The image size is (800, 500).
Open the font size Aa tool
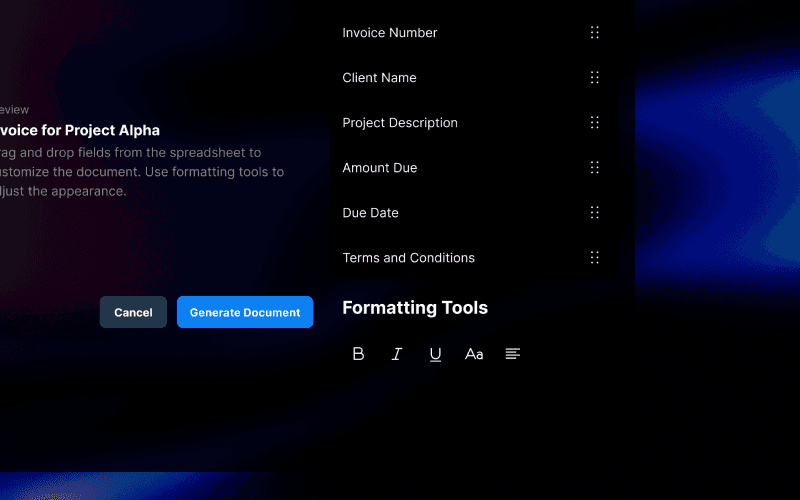coord(474,354)
